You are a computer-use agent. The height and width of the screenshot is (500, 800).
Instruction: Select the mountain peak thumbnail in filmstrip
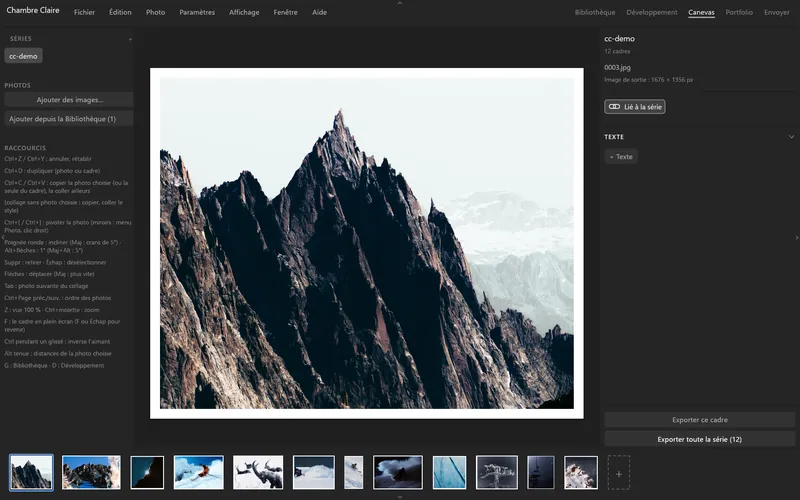31,472
